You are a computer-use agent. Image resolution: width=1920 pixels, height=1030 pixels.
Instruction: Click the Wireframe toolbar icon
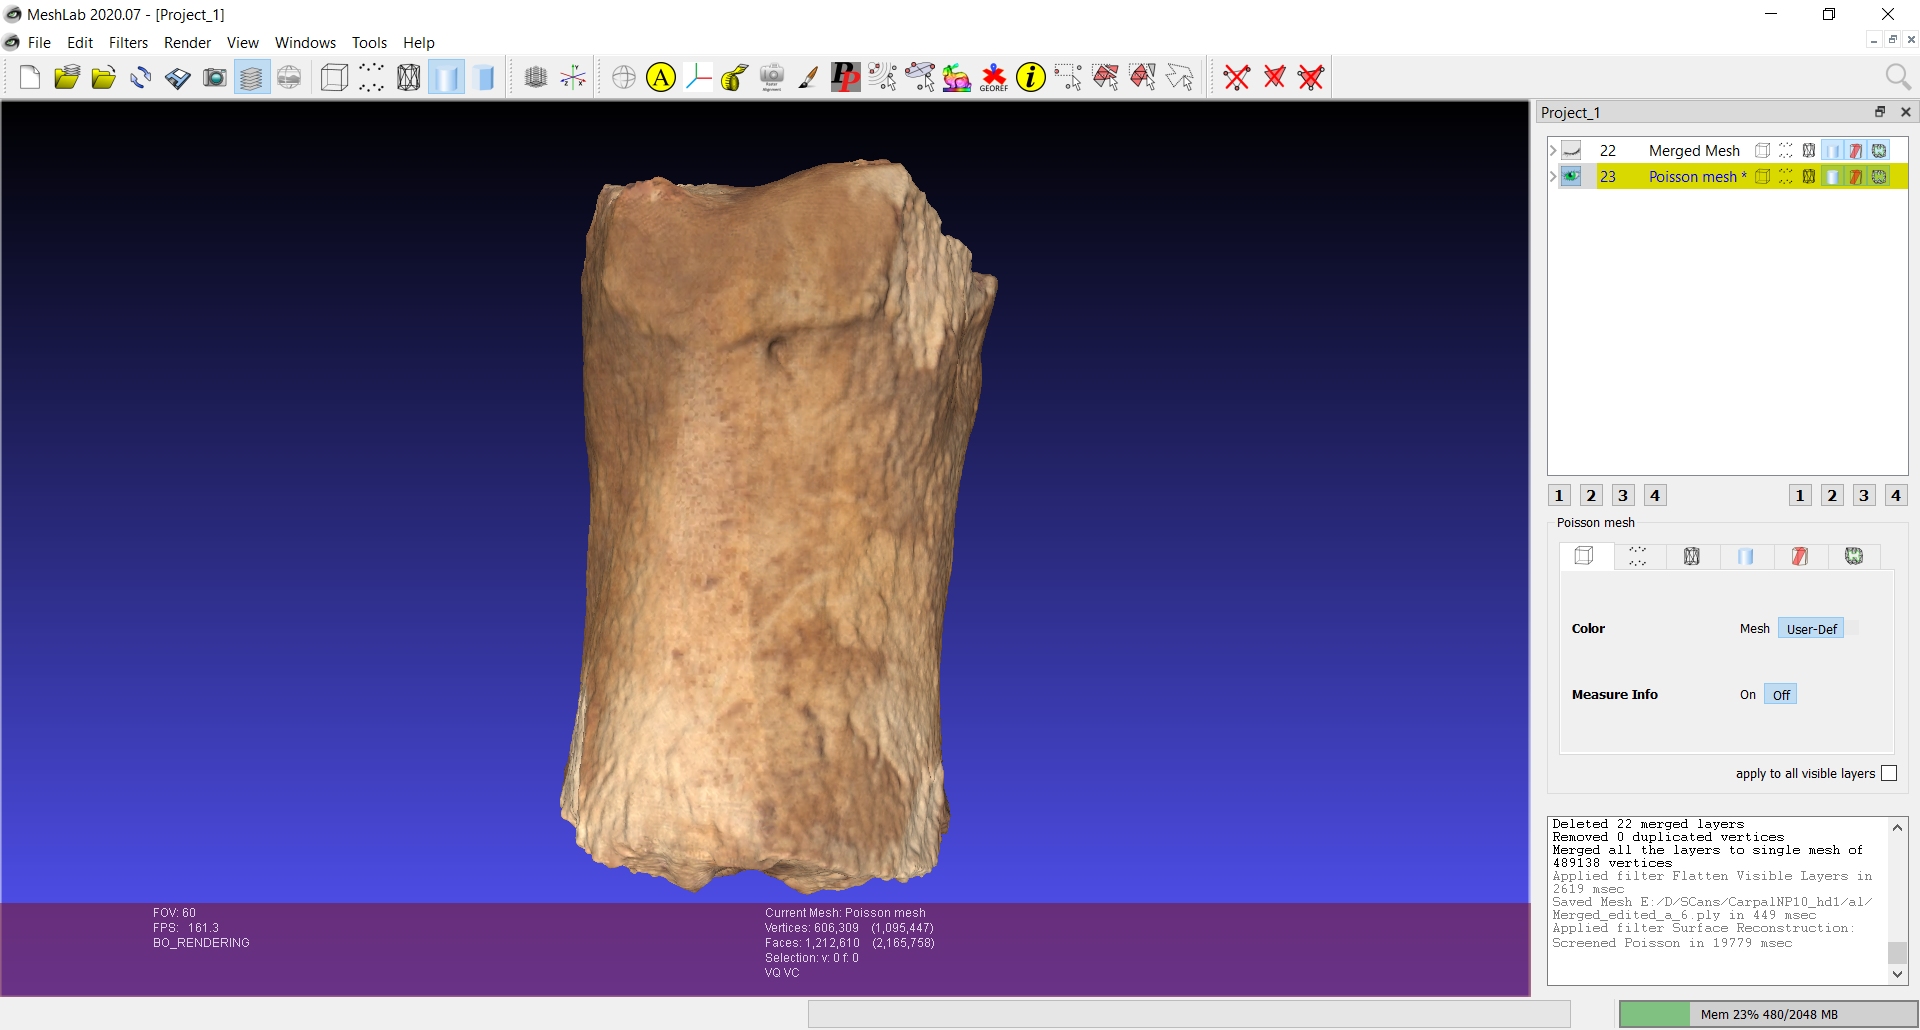[x=408, y=77]
